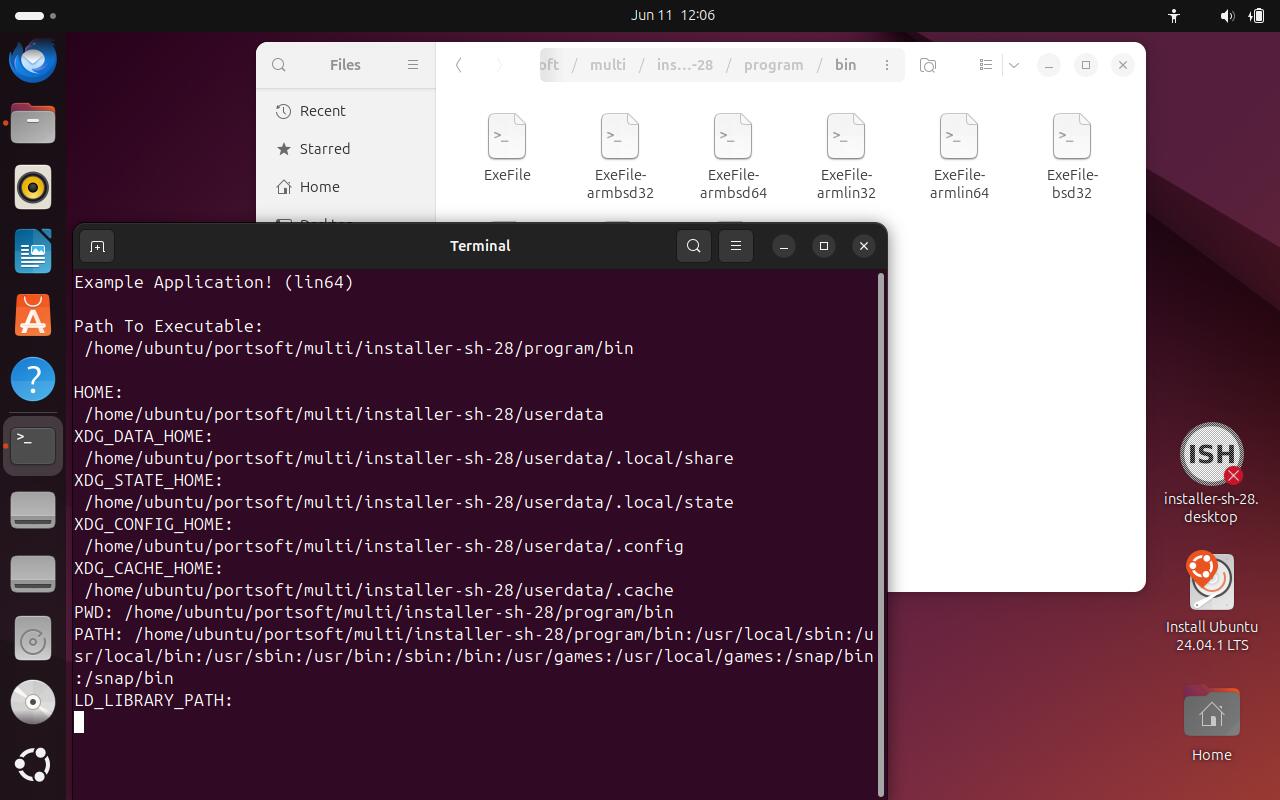Toggle the Files sidebar menu

413,65
